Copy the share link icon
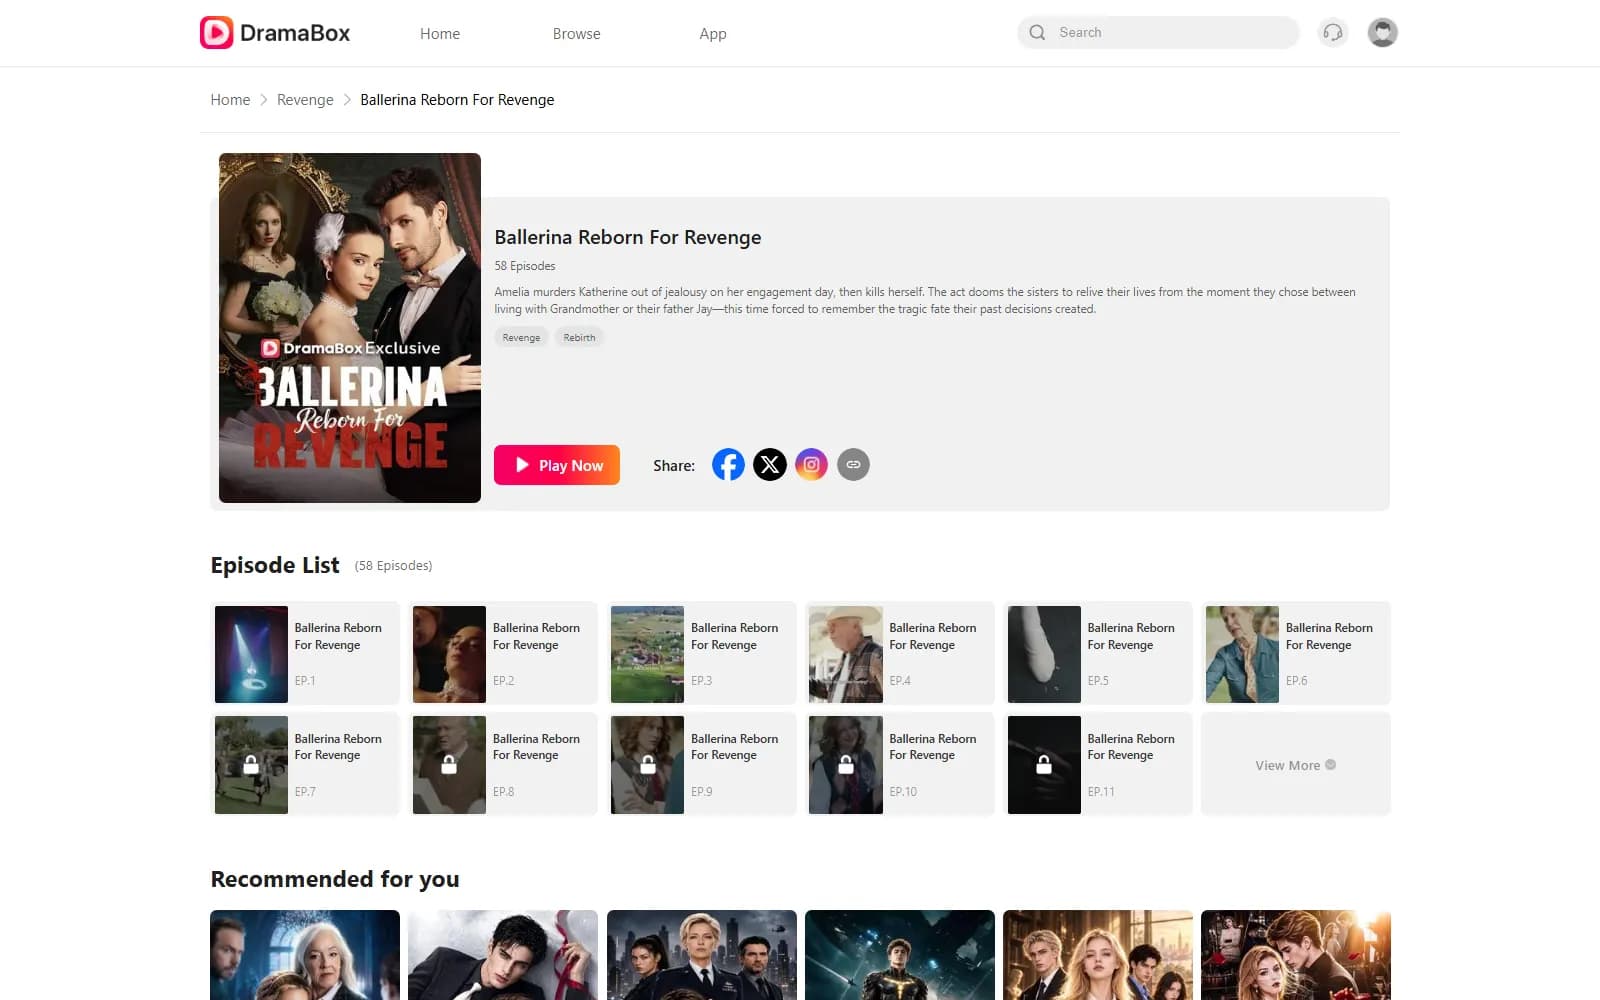The image size is (1600, 1000). [x=853, y=465]
